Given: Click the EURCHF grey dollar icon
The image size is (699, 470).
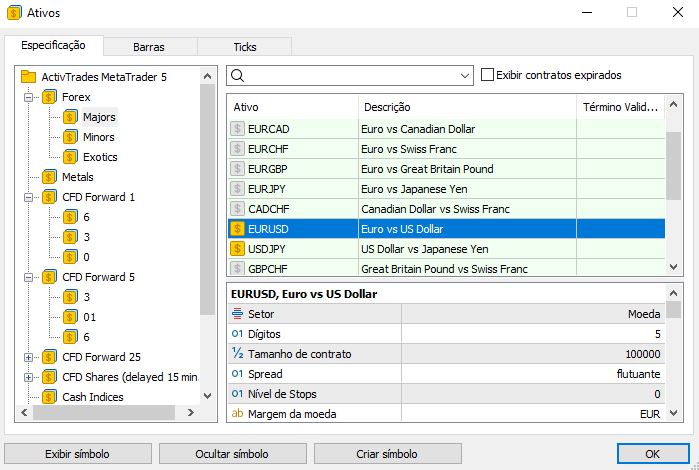Looking at the screenshot, I should point(237,149).
